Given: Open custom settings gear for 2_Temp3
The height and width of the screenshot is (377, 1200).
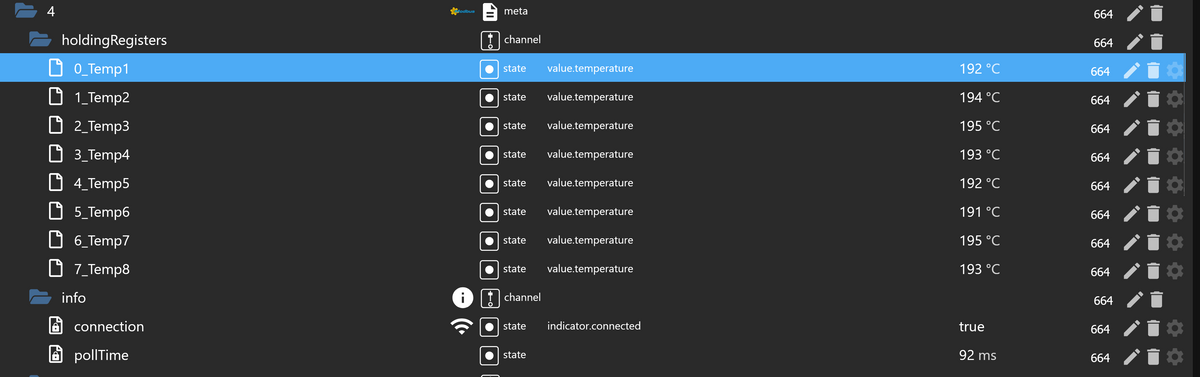Looking at the screenshot, I should coord(1175,127).
